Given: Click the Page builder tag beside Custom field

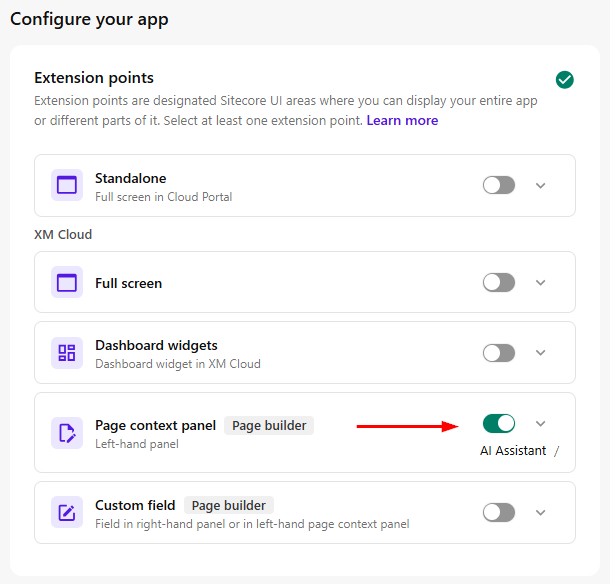Looking at the screenshot, I should point(228,505).
